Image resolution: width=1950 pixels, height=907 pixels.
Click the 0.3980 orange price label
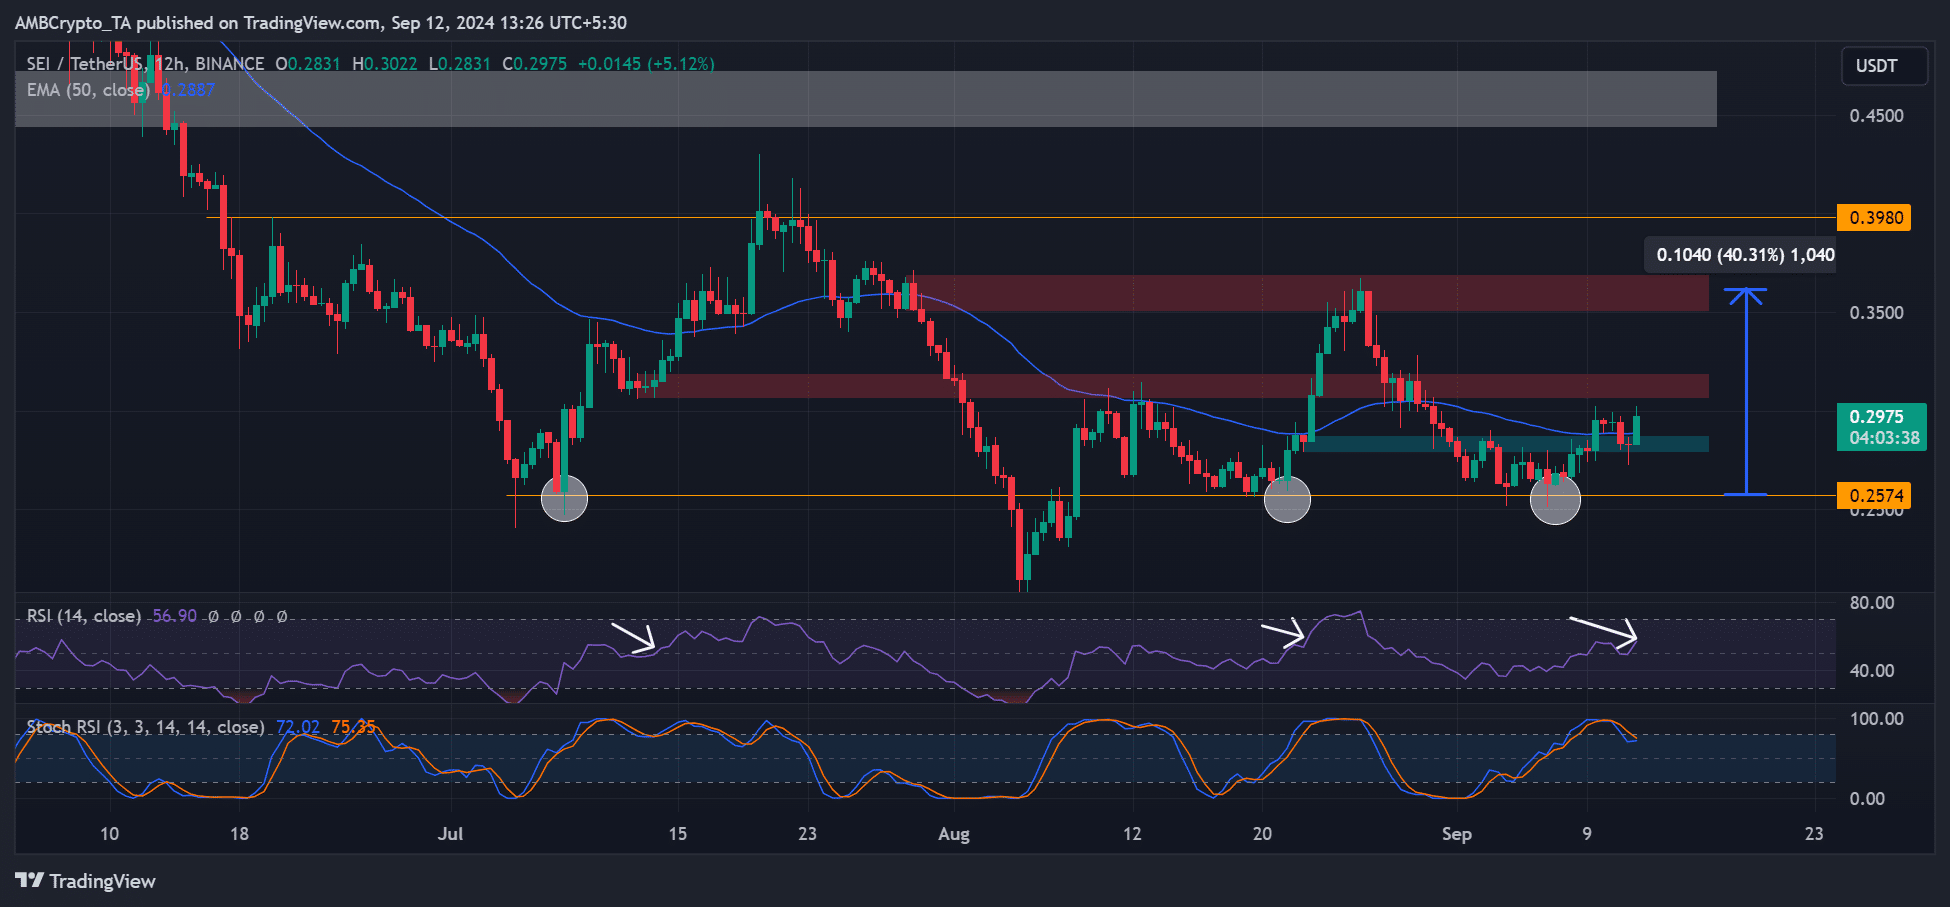tap(1874, 218)
